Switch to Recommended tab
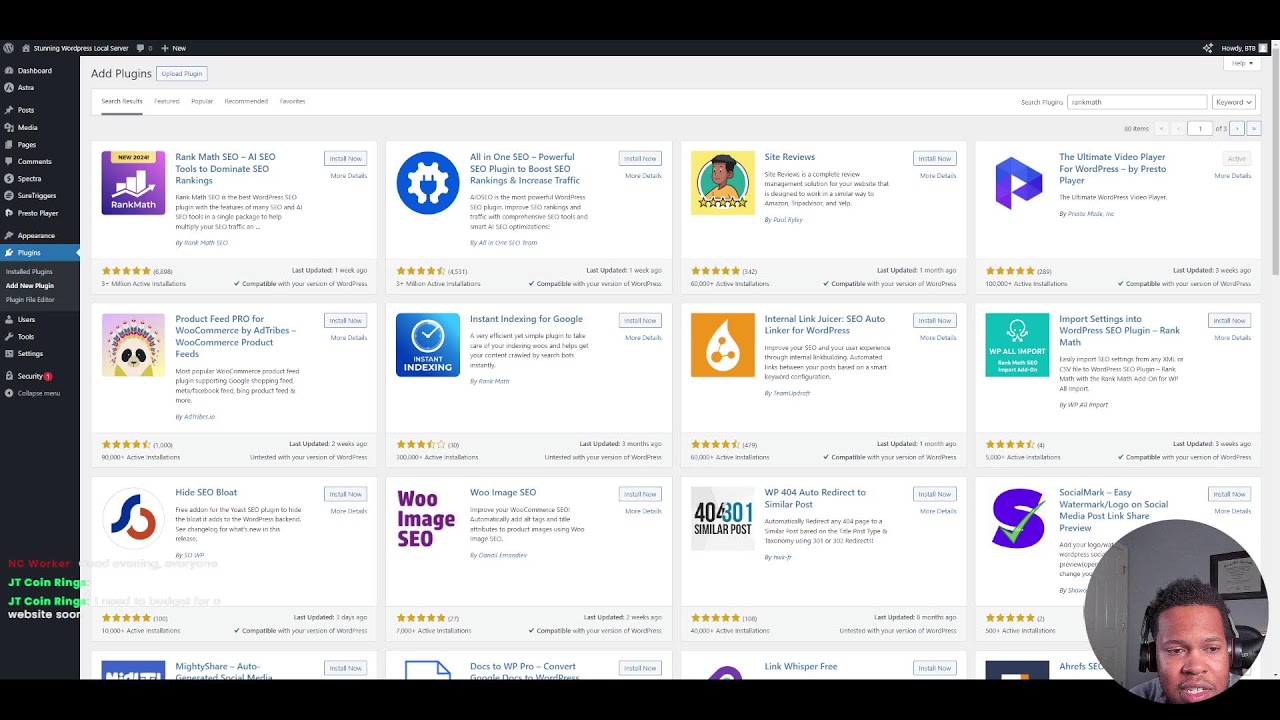 coord(246,101)
